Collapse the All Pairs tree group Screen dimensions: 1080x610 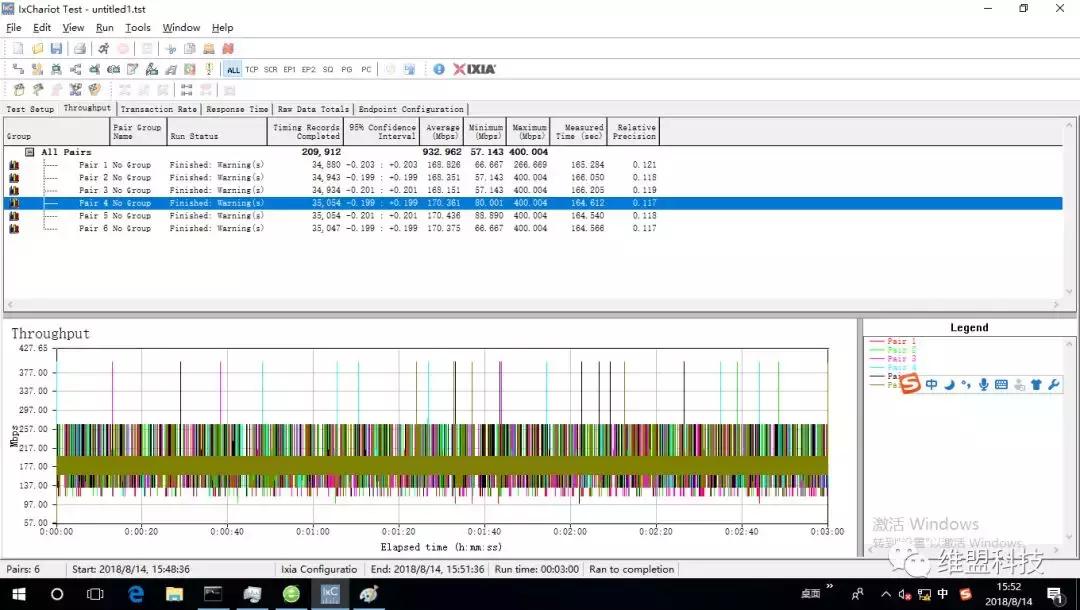[x=30, y=152]
